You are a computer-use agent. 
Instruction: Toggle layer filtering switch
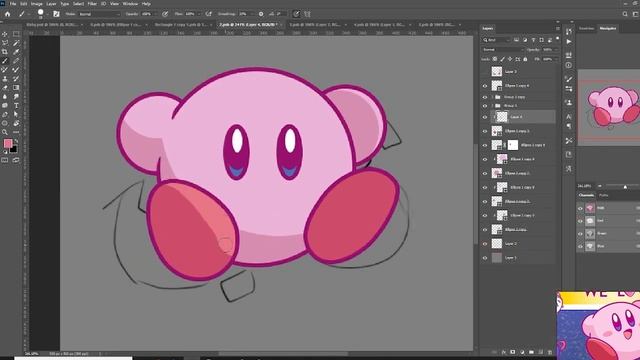coord(558,39)
